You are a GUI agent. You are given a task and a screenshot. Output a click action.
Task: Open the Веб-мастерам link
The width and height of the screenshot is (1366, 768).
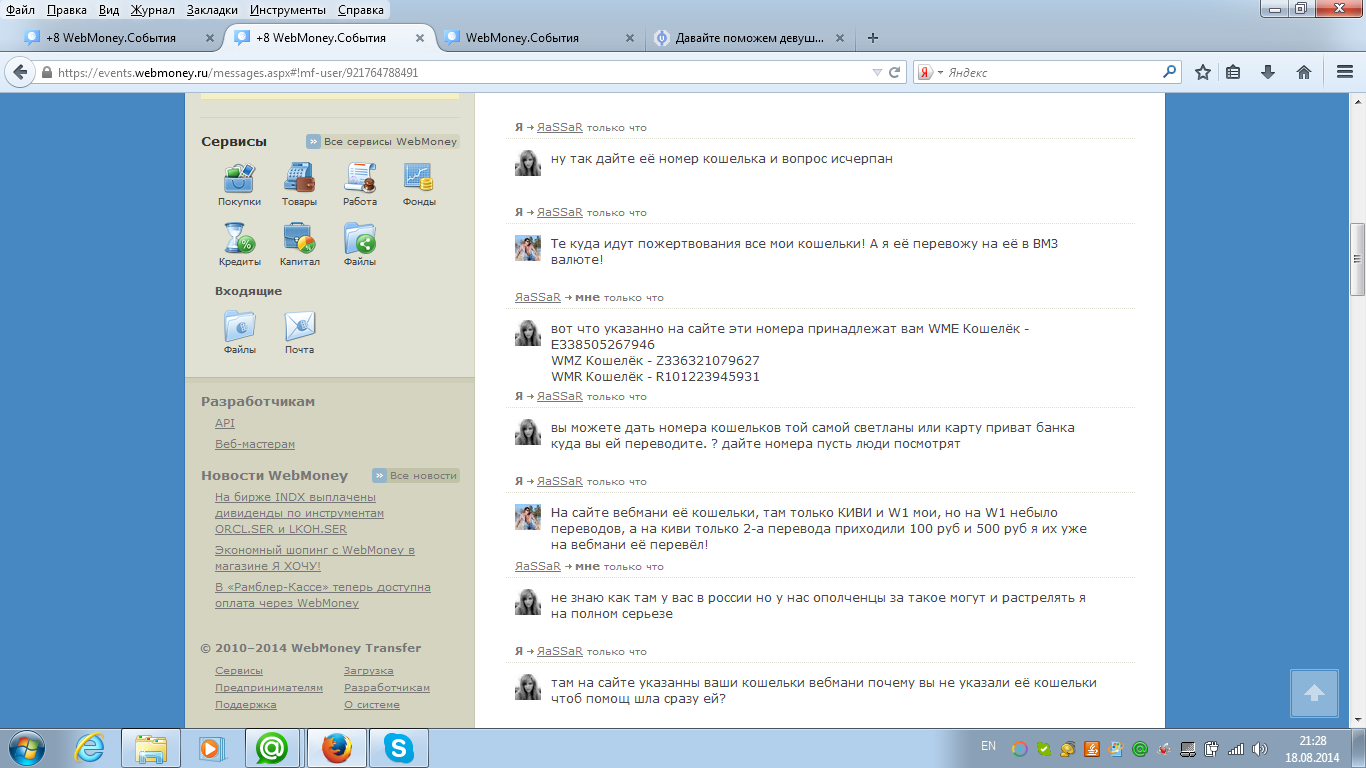click(255, 444)
